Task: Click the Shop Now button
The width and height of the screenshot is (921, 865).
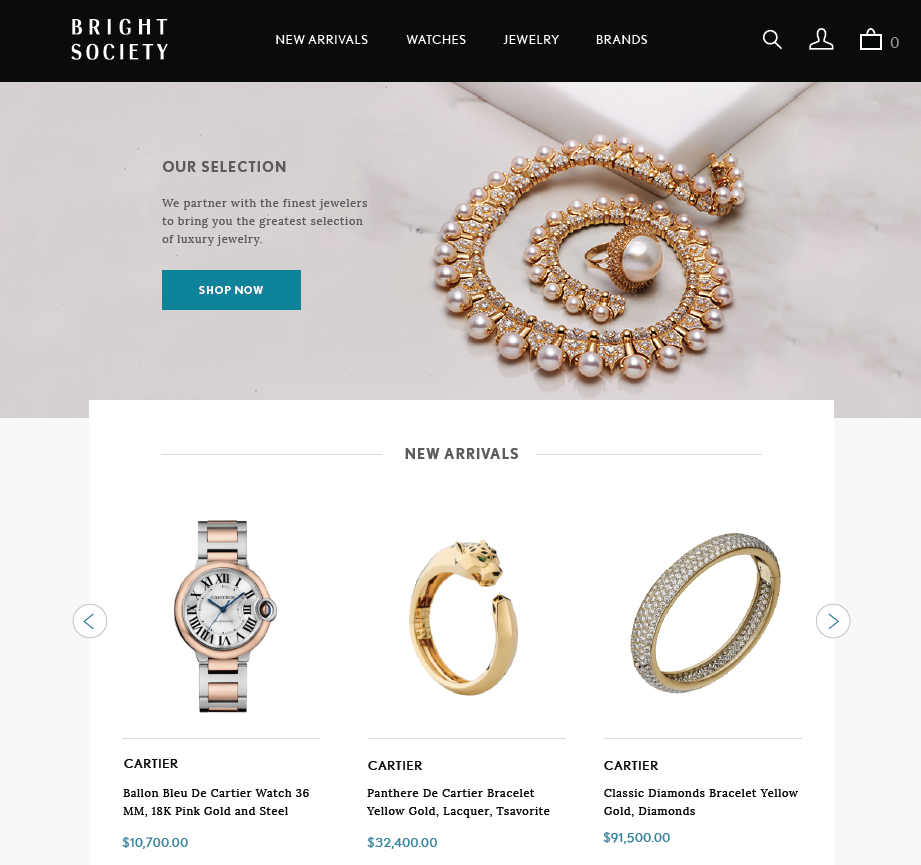Action: (231, 290)
